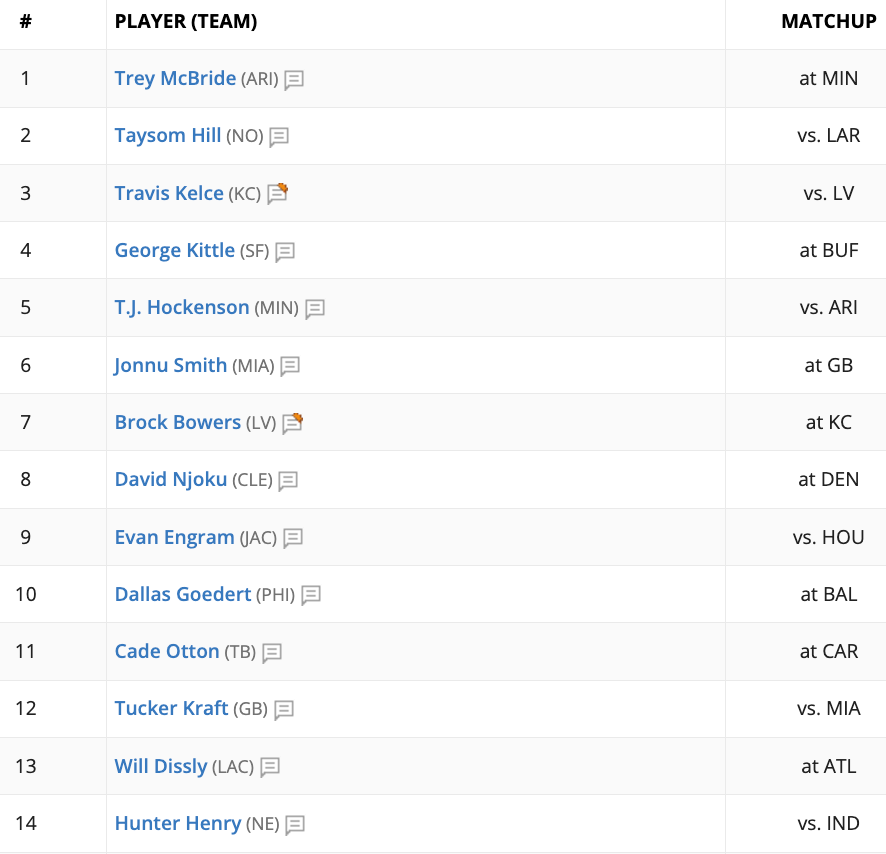This screenshot has height=854, width=886.
Task: Sort by the # rank column header
Action: click(25, 22)
